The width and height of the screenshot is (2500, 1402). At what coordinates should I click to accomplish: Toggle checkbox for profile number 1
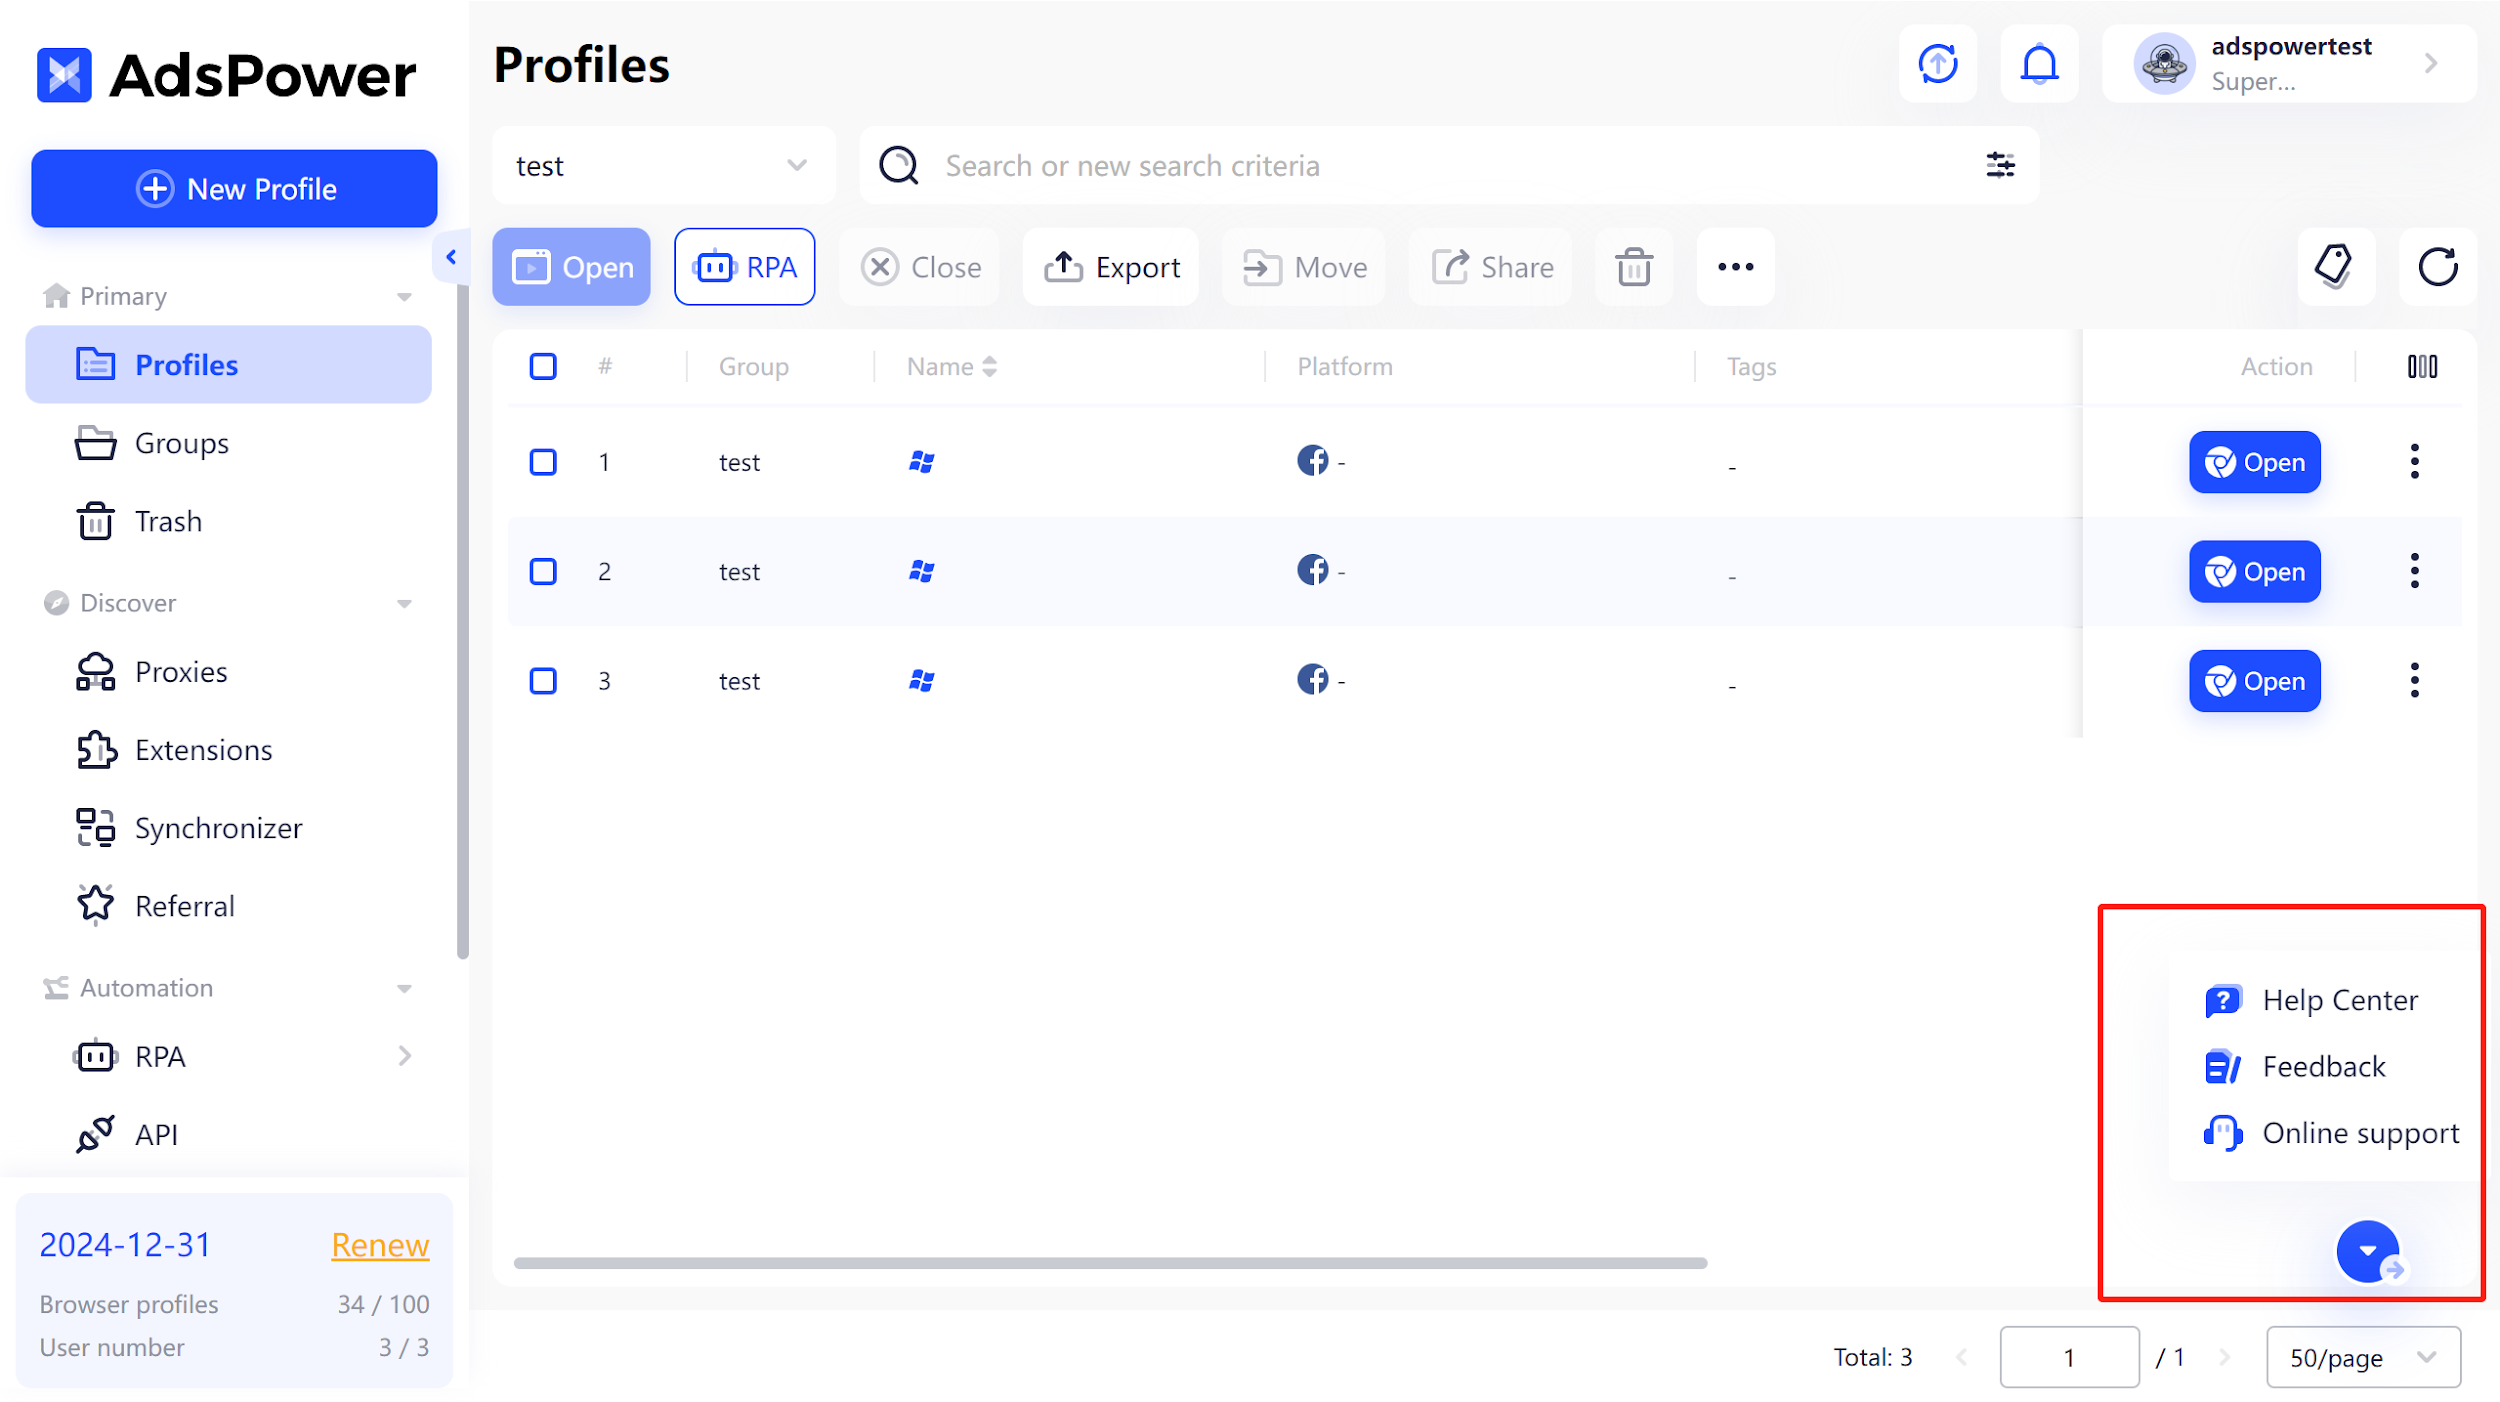click(x=544, y=460)
